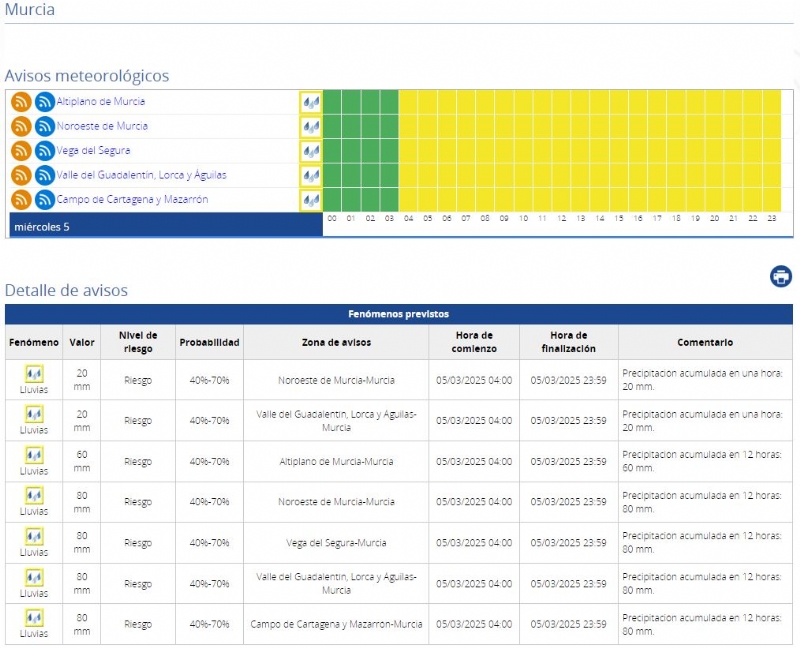Open orange RSS feed for Vega del Segura
The image size is (800, 648).
(21, 151)
